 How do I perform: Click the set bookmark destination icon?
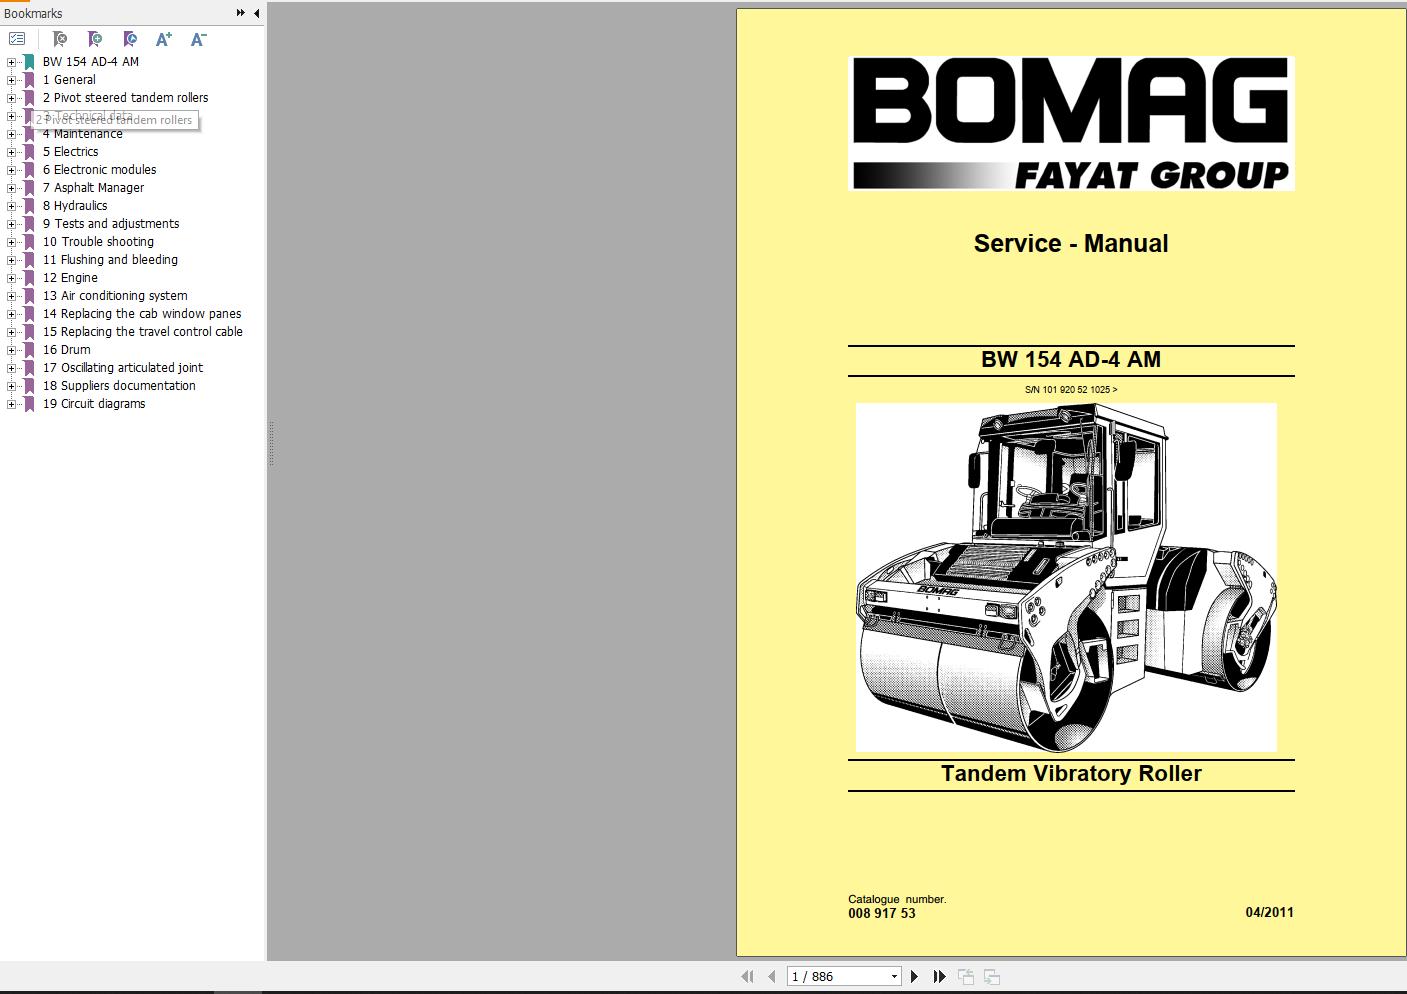(130, 39)
